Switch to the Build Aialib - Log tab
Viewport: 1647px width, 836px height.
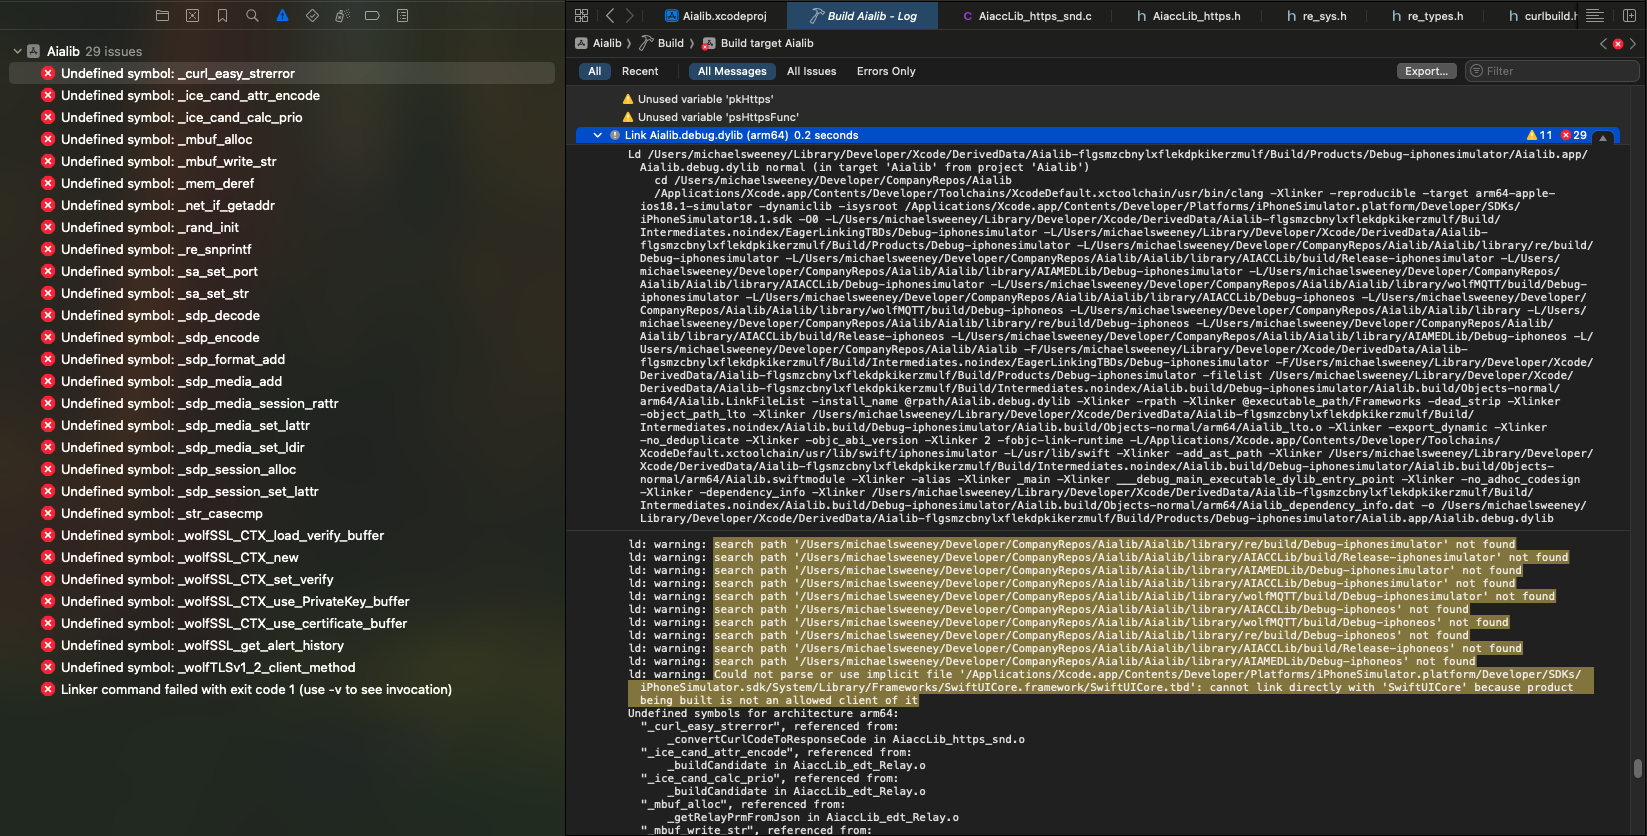point(862,16)
